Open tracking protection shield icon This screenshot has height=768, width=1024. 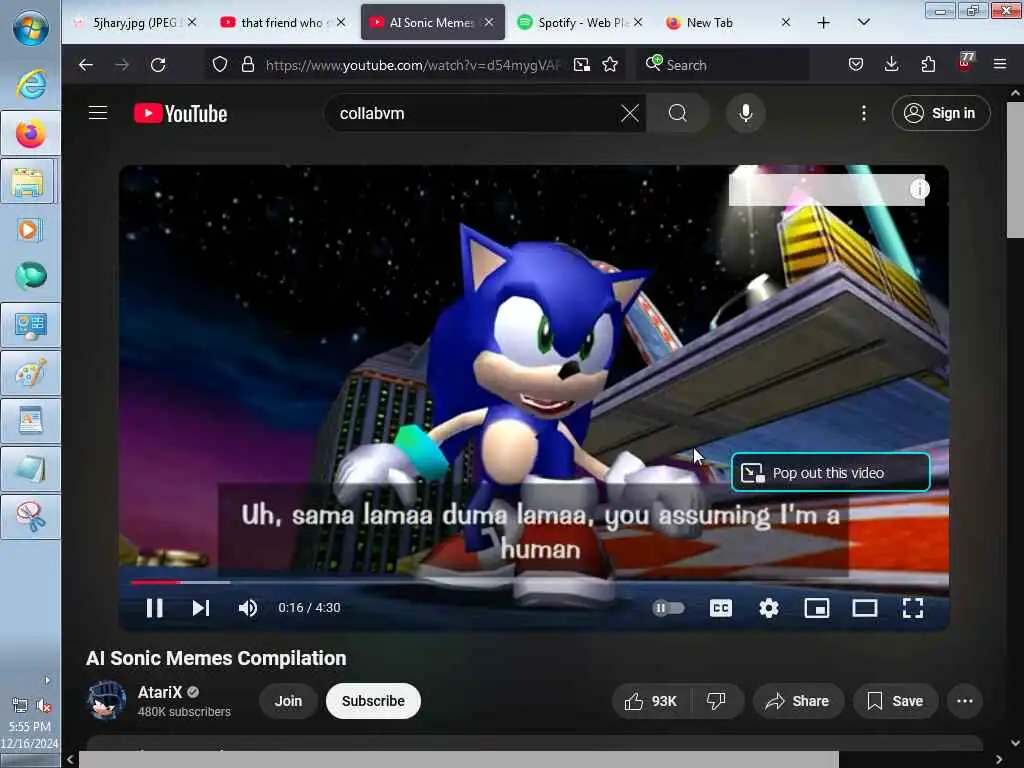pos(220,65)
